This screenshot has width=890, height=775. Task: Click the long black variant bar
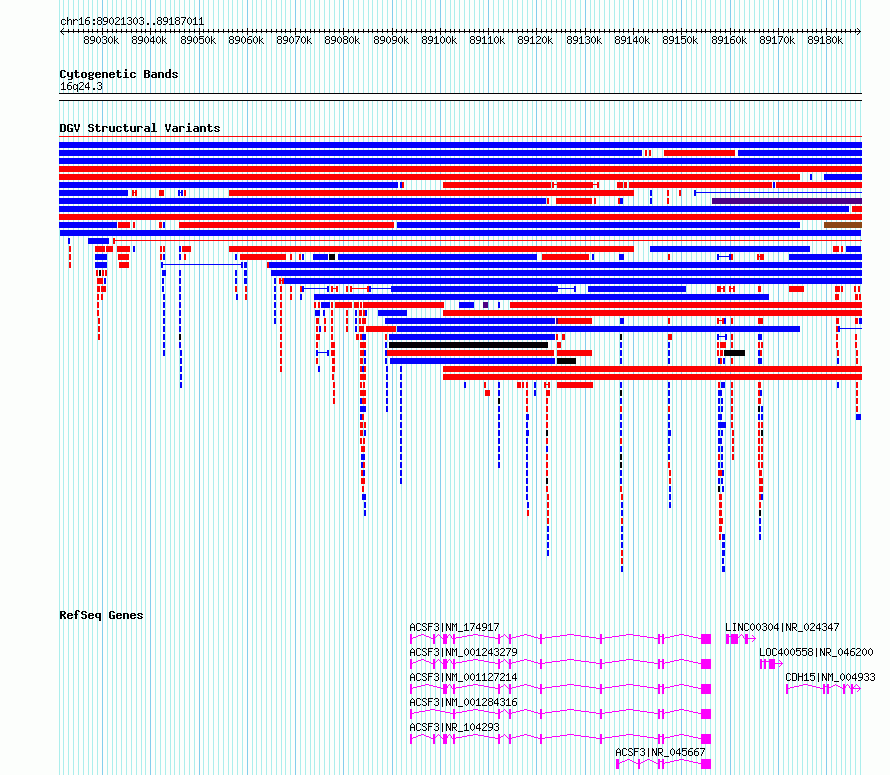(469, 345)
